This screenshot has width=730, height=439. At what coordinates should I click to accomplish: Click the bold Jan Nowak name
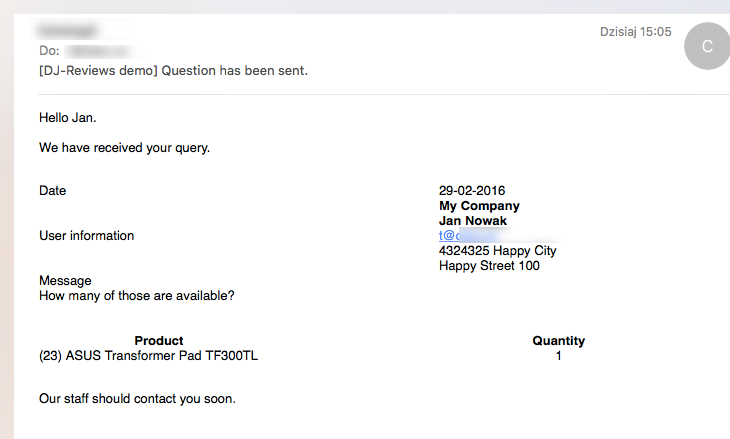tap(475, 221)
